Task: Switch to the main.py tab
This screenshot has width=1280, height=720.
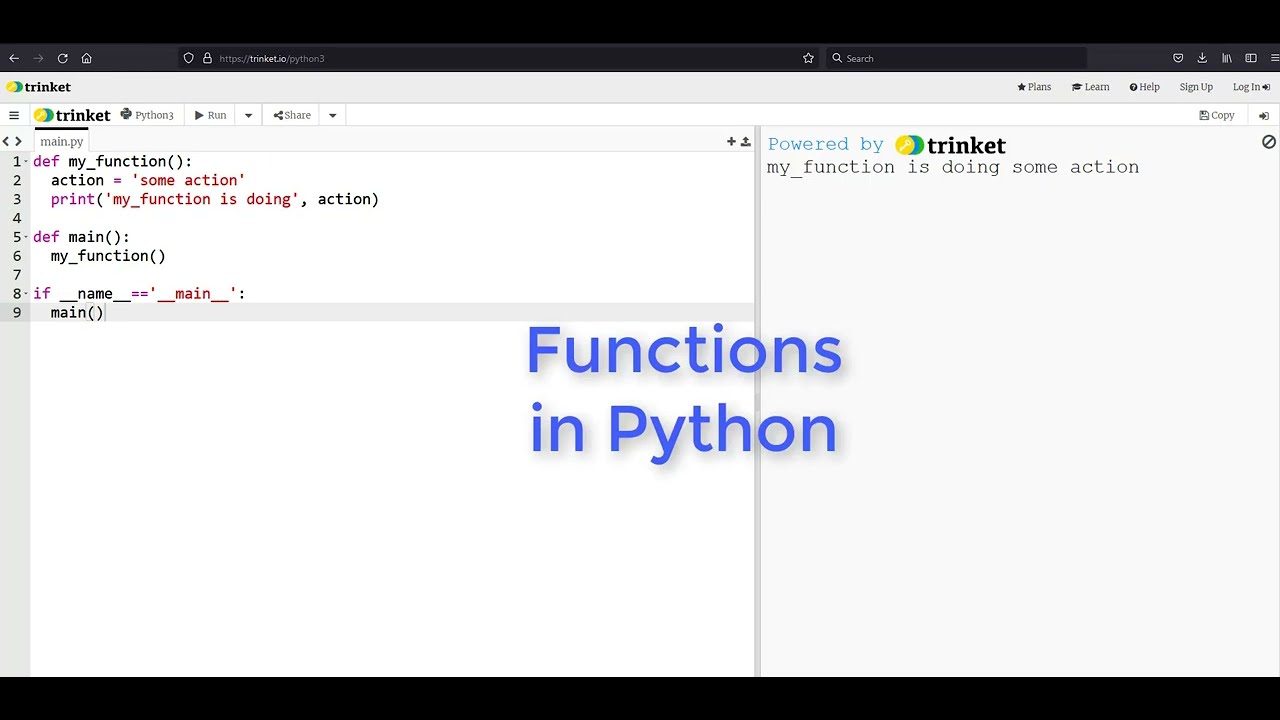Action: pos(61,141)
